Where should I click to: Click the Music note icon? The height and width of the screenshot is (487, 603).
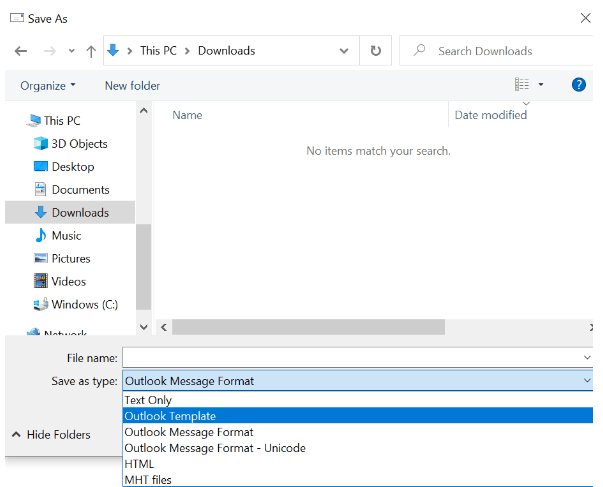click(x=40, y=235)
